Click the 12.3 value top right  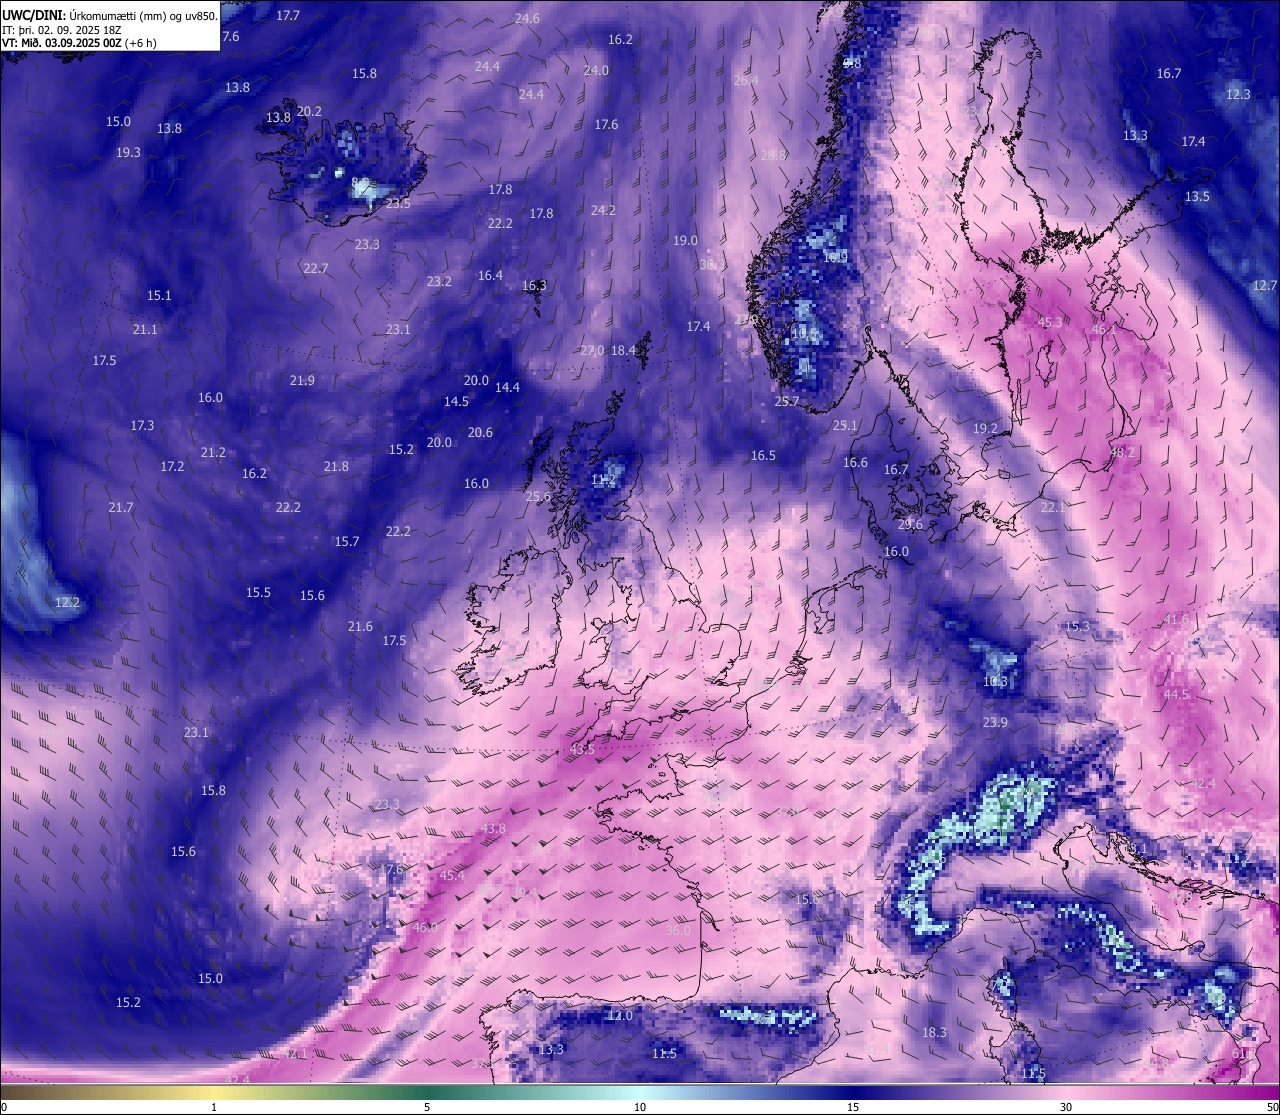1238,94
